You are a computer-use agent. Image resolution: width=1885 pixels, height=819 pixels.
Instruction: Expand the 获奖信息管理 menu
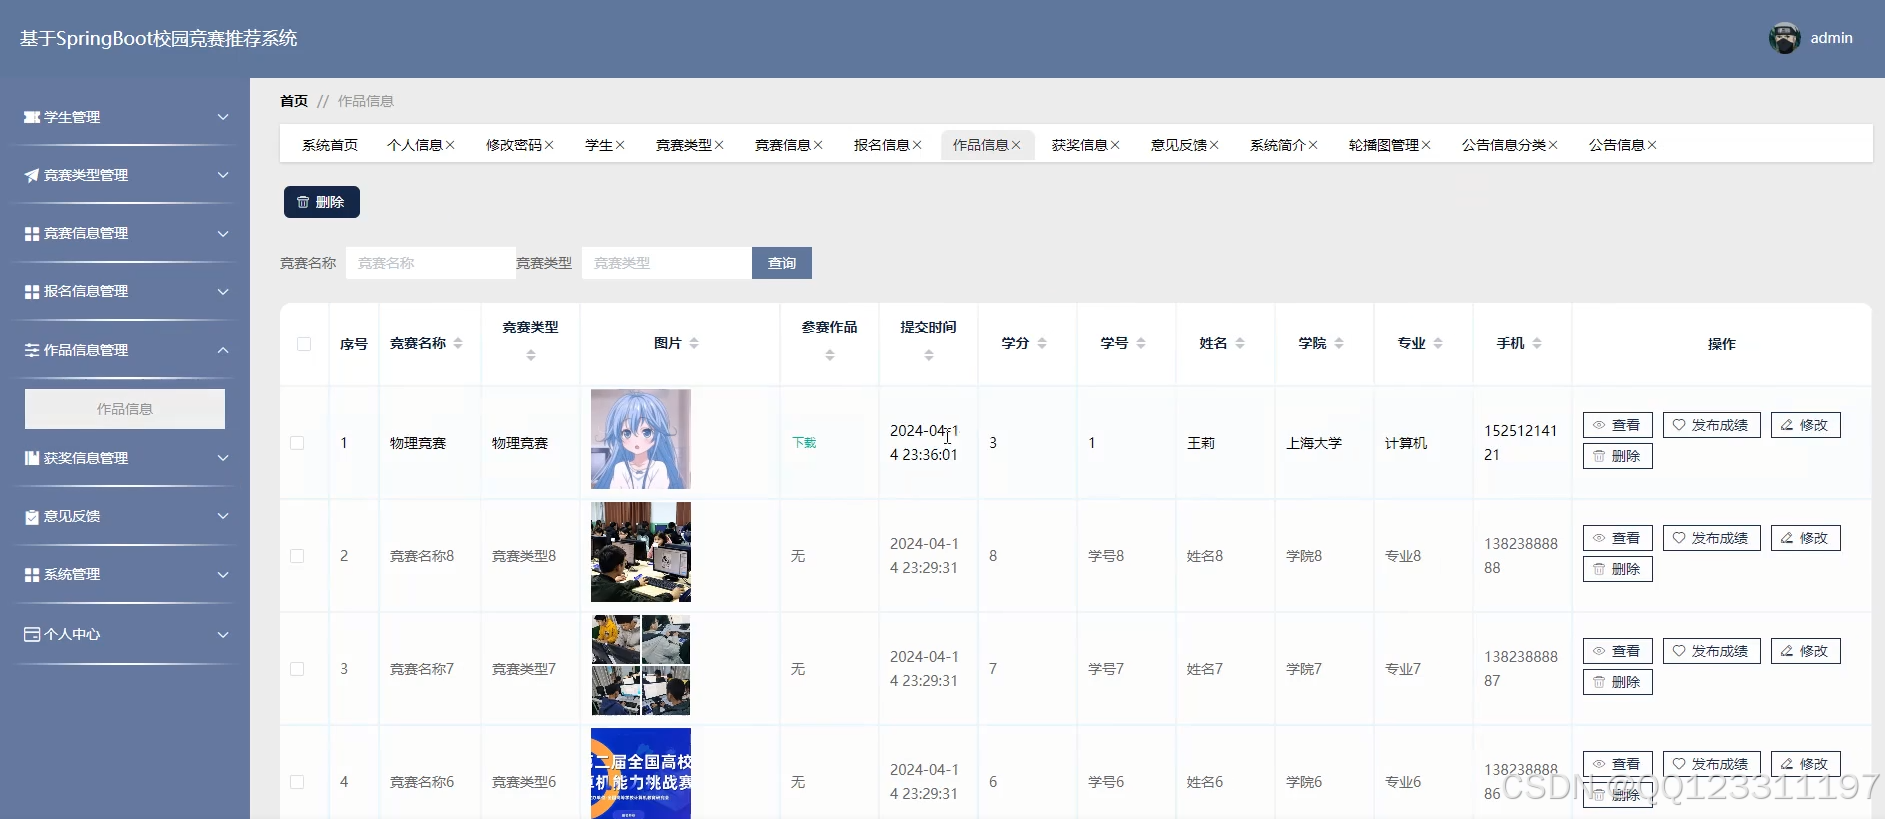[x=223, y=458]
